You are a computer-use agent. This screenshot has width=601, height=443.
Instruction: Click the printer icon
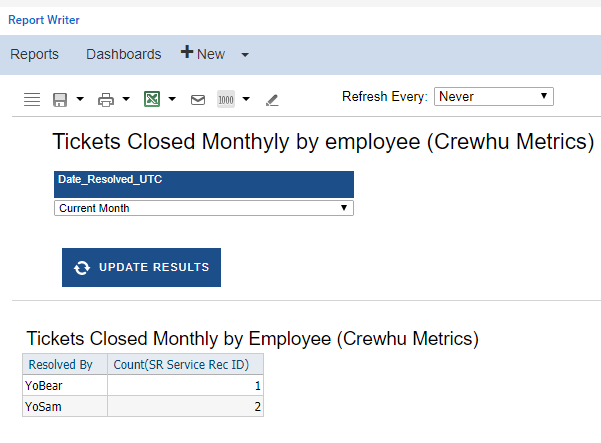106,100
